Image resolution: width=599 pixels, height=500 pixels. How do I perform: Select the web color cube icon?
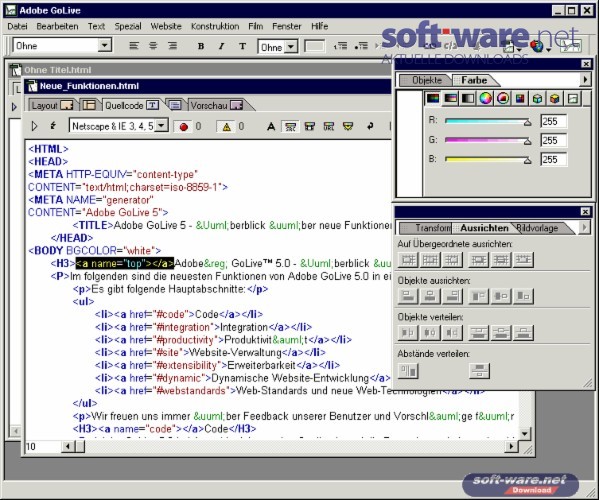click(x=537, y=99)
